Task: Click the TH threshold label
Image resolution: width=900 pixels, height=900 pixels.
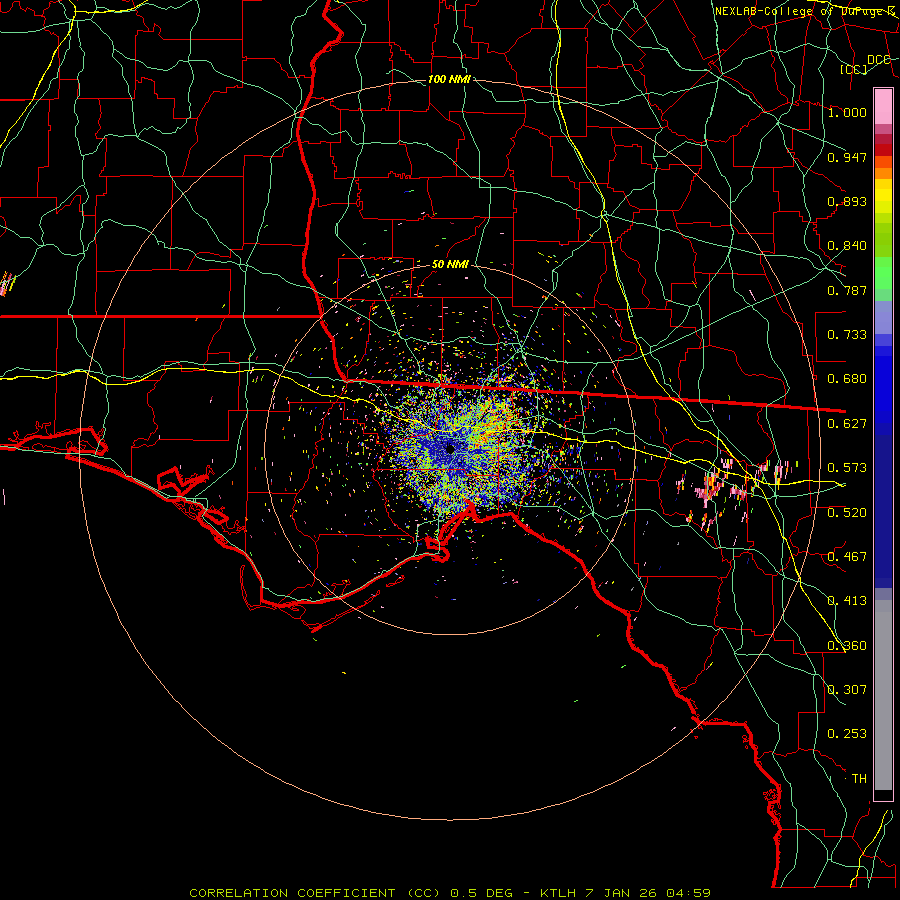Action: tap(859, 779)
